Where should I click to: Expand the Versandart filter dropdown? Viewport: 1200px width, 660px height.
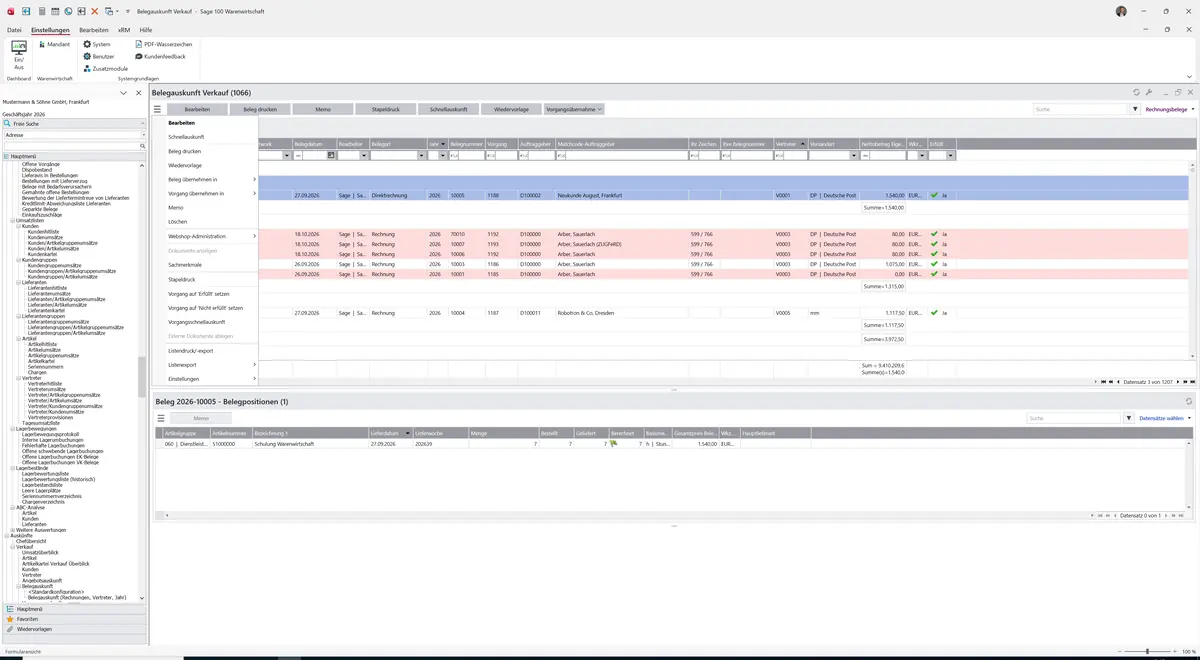tap(853, 156)
